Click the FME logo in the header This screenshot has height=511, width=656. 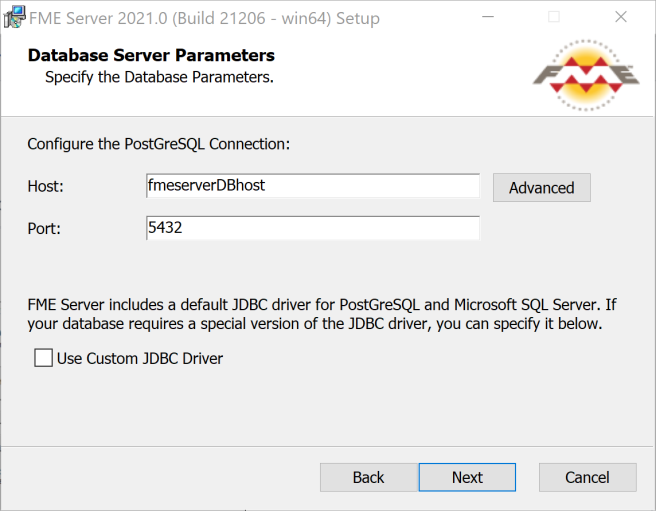point(585,77)
